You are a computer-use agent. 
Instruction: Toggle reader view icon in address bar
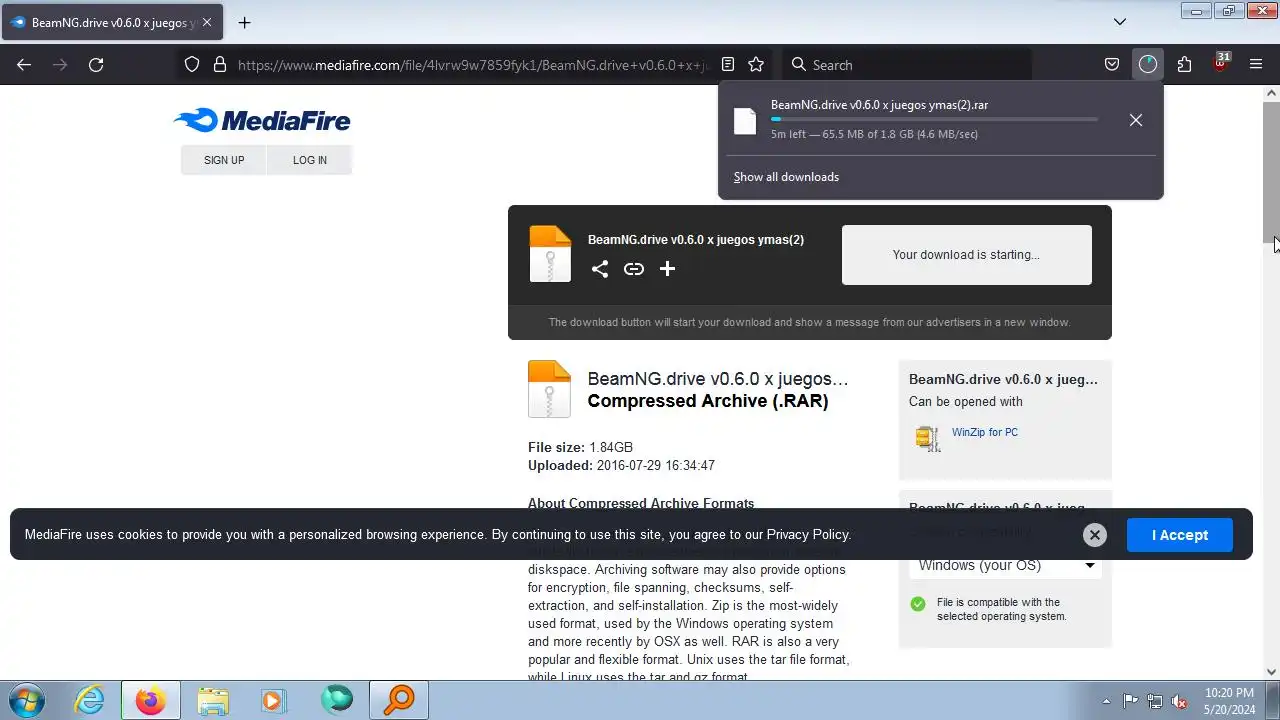pyautogui.click(x=728, y=64)
